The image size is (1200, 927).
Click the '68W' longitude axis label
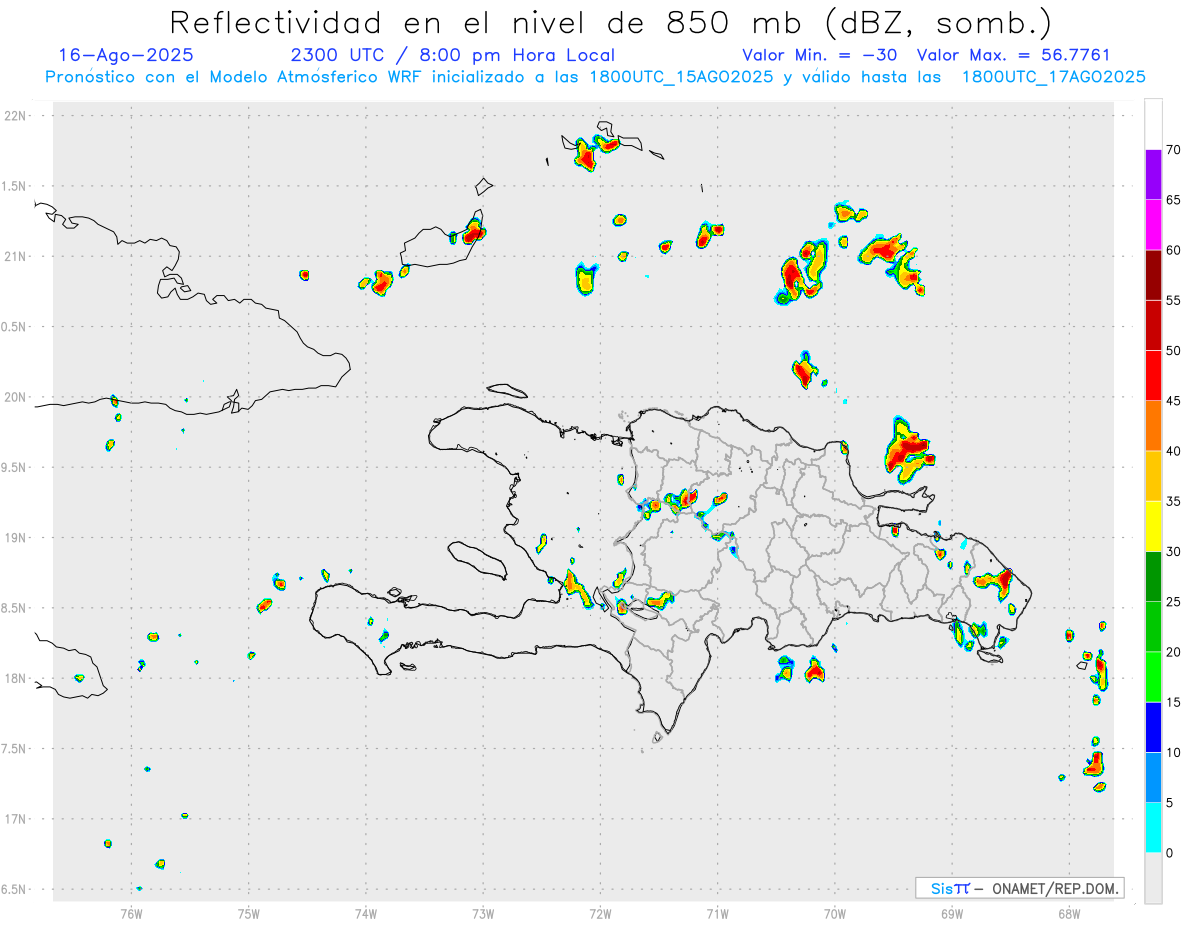click(x=1069, y=913)
